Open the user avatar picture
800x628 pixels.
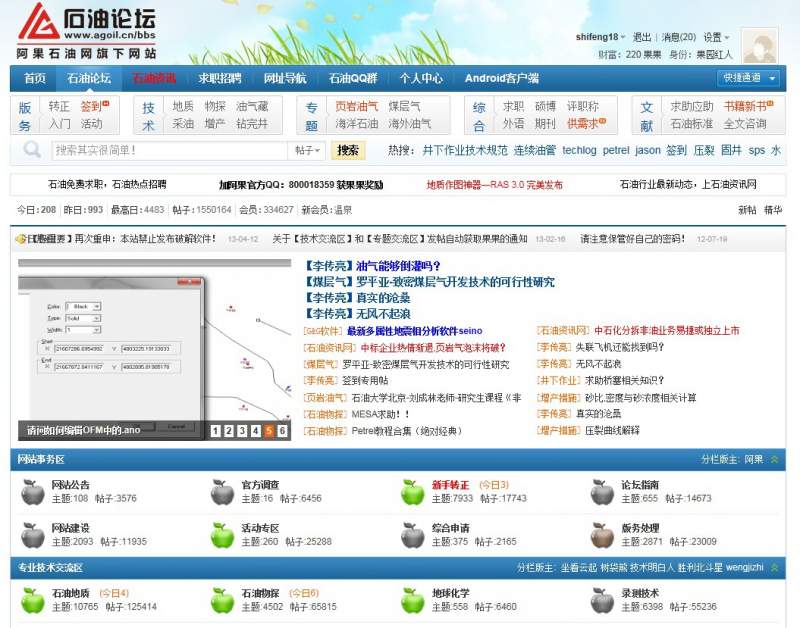coord(760,46)
